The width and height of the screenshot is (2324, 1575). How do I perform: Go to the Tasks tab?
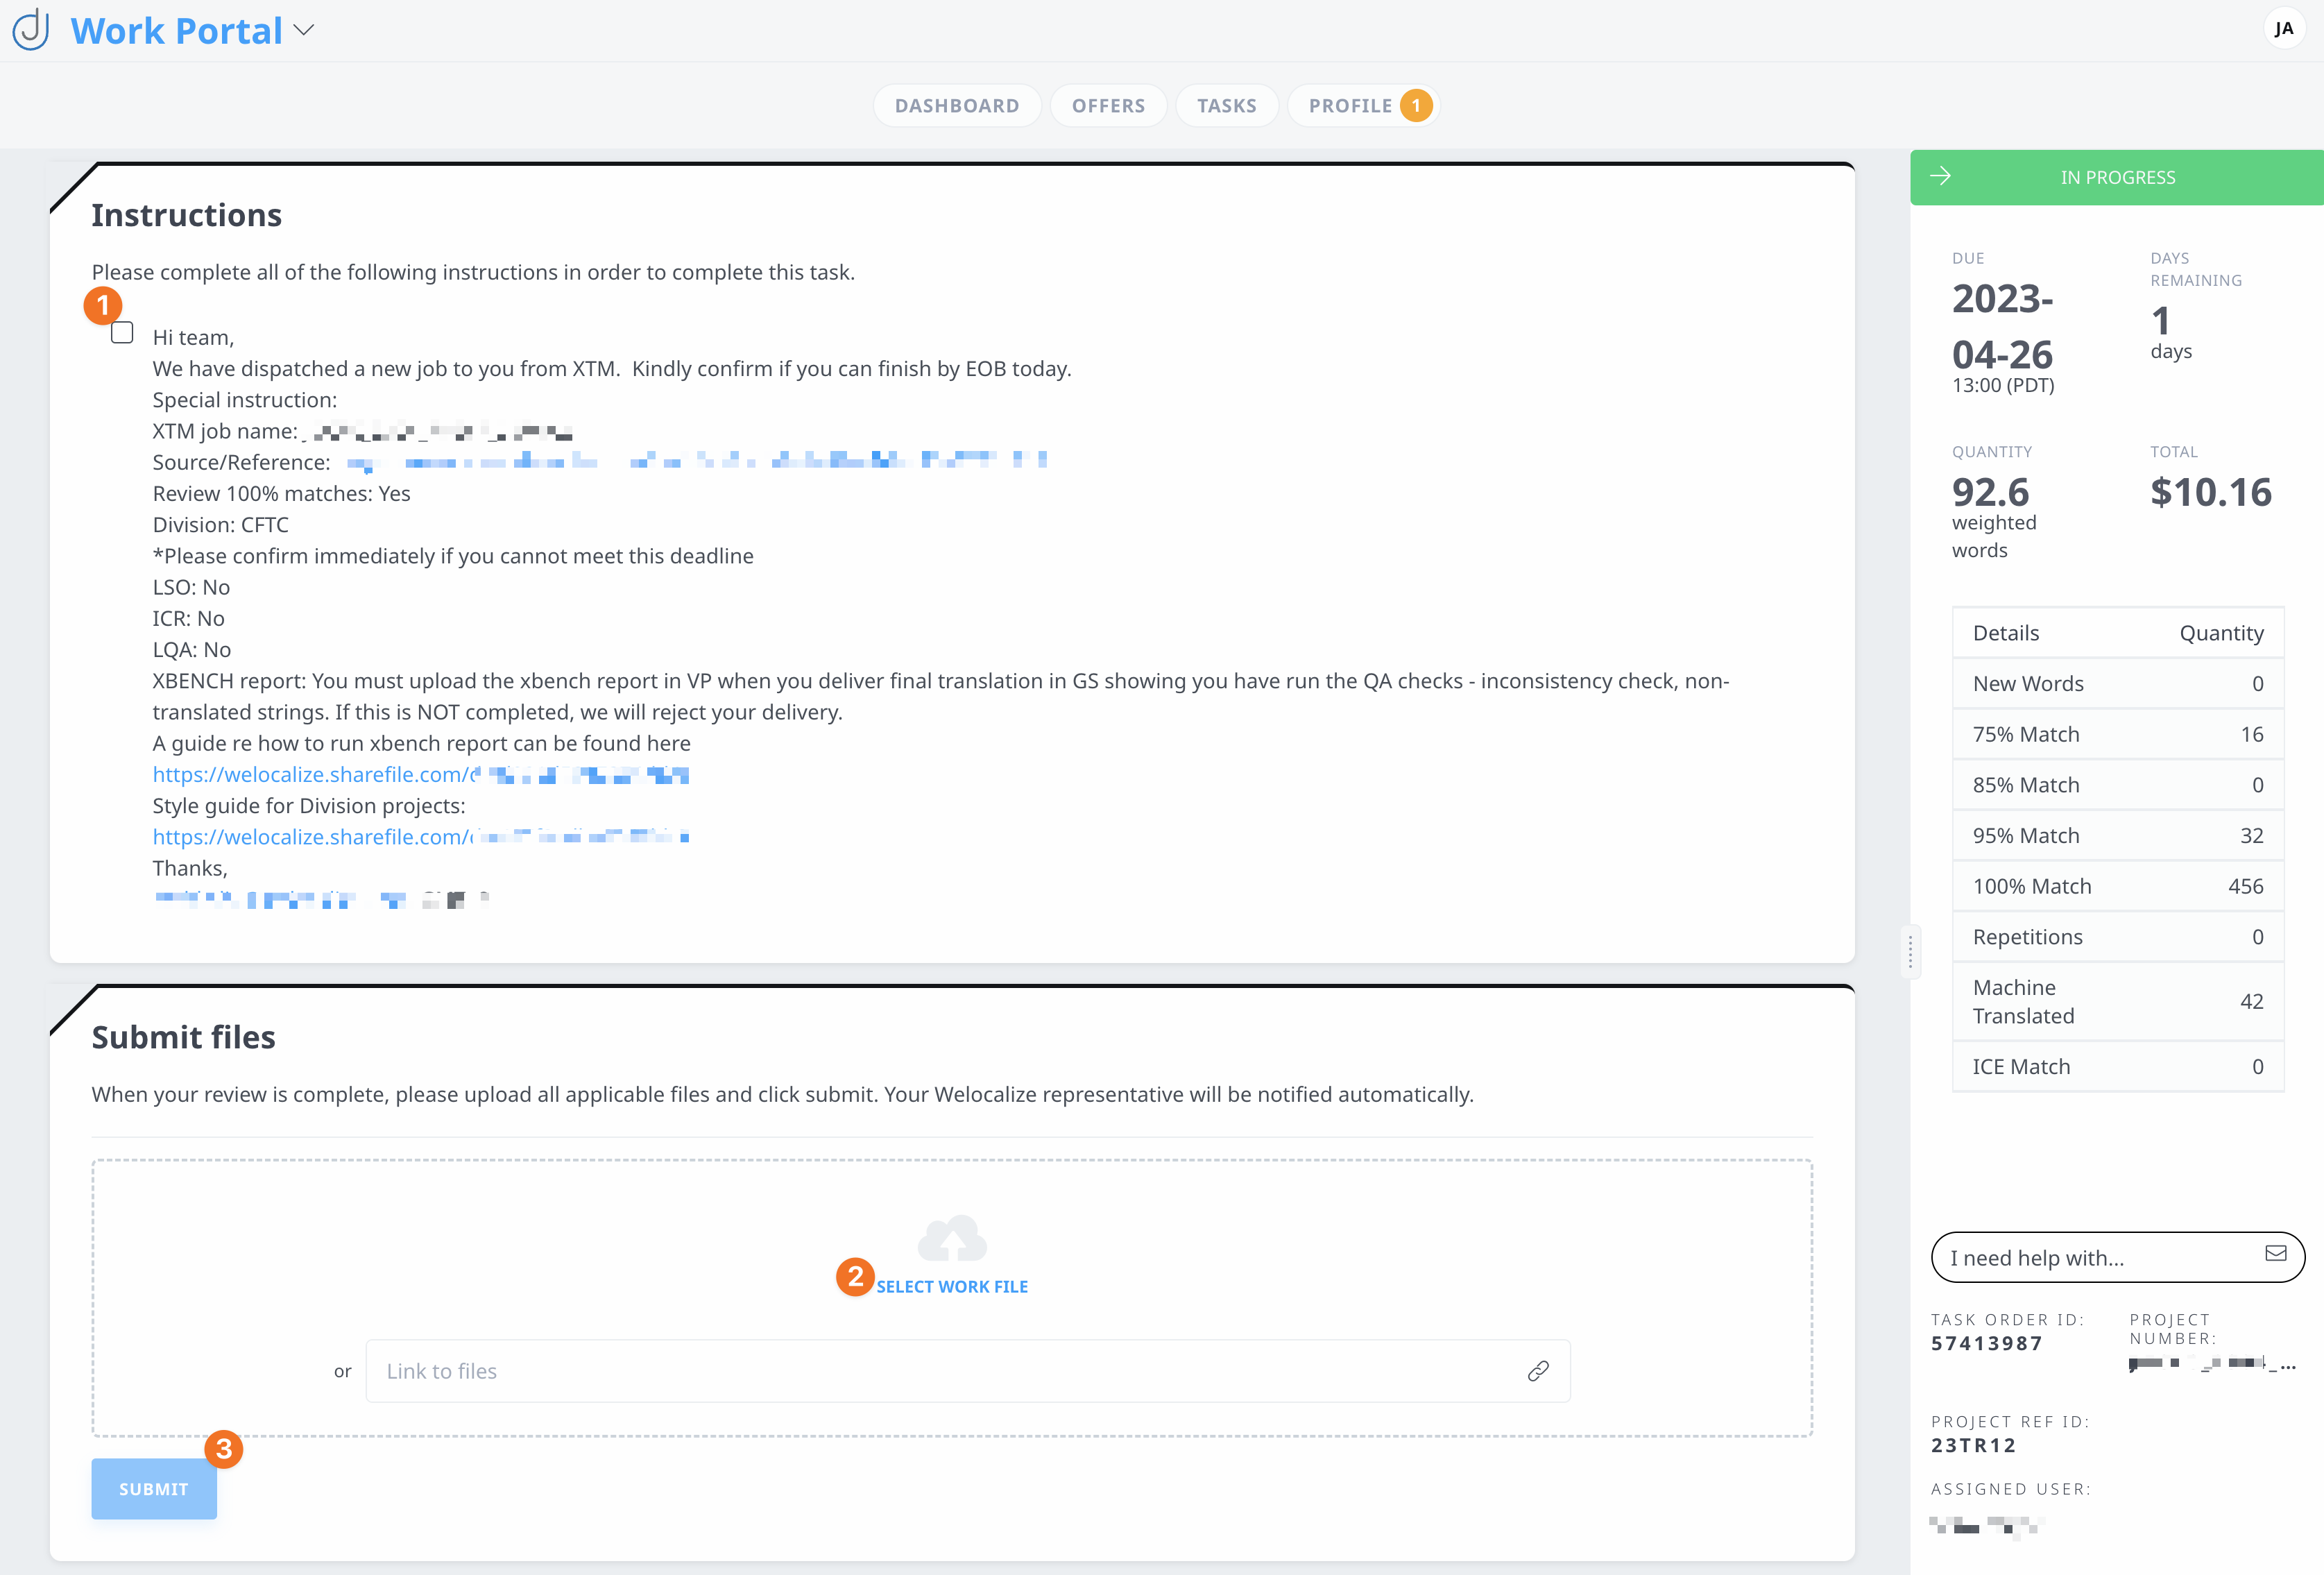[x=1226, y=105]
